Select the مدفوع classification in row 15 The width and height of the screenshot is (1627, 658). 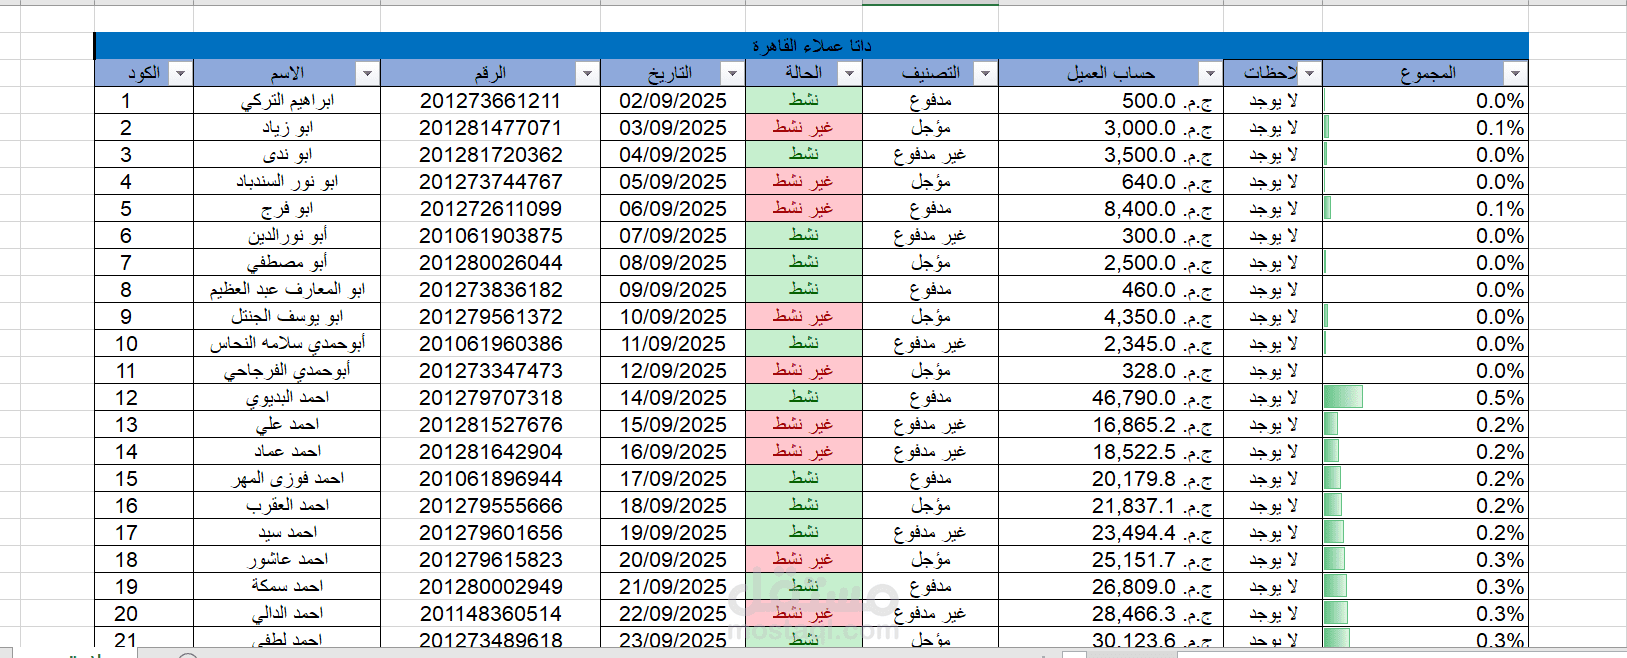[x=930, y=479]
